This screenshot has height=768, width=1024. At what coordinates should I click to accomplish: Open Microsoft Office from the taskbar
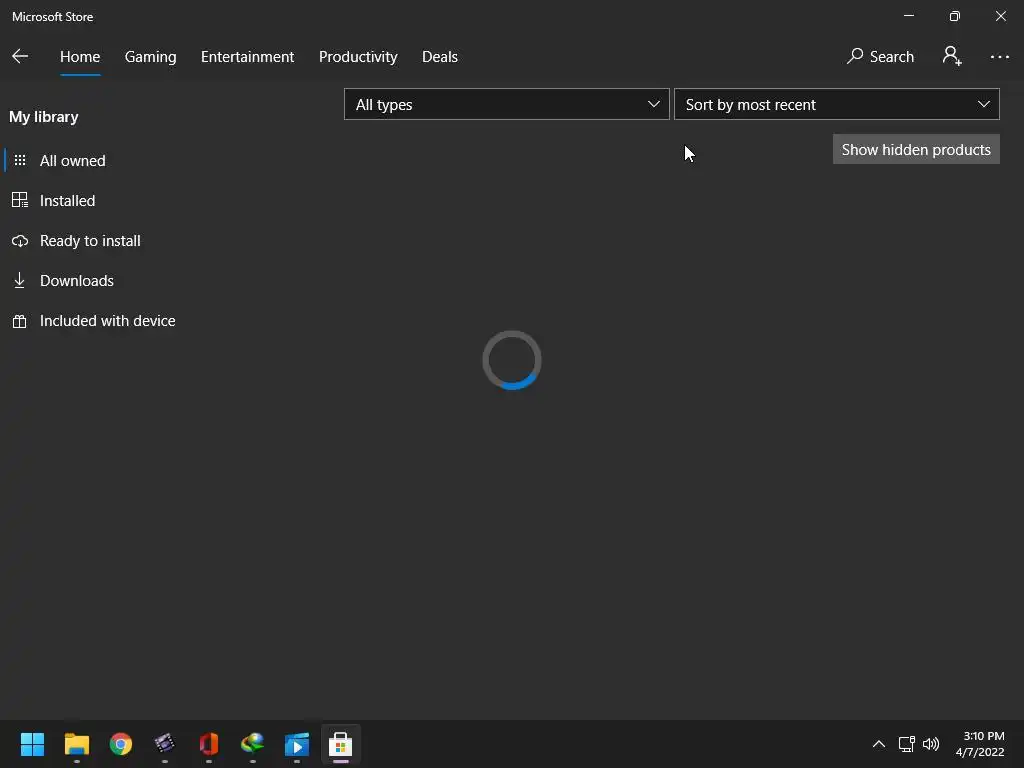pyautogui.click(x=209, y=744)
